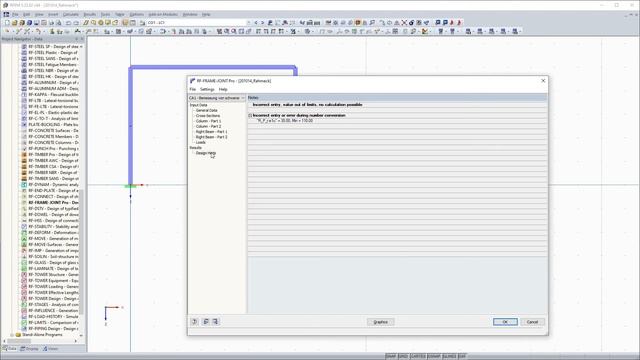Viewport: 640px width, 360px height.
Task: Go to next load case arrow
Action: pos(262,23)
